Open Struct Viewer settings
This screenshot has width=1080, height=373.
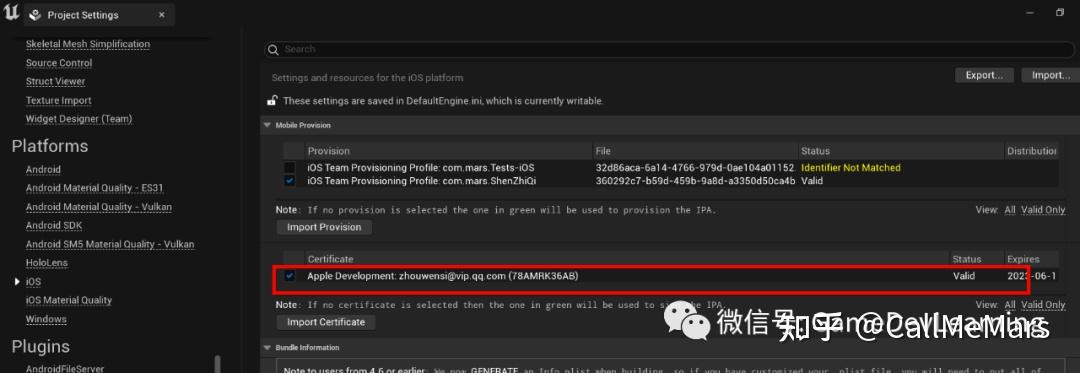(55, 81)
